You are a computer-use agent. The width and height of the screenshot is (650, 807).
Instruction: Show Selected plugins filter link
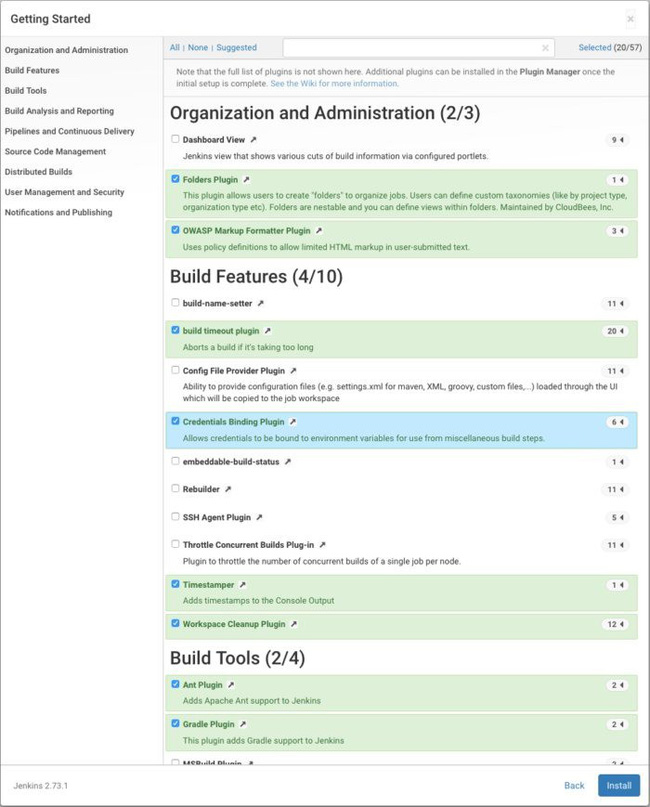coord(594,47)
